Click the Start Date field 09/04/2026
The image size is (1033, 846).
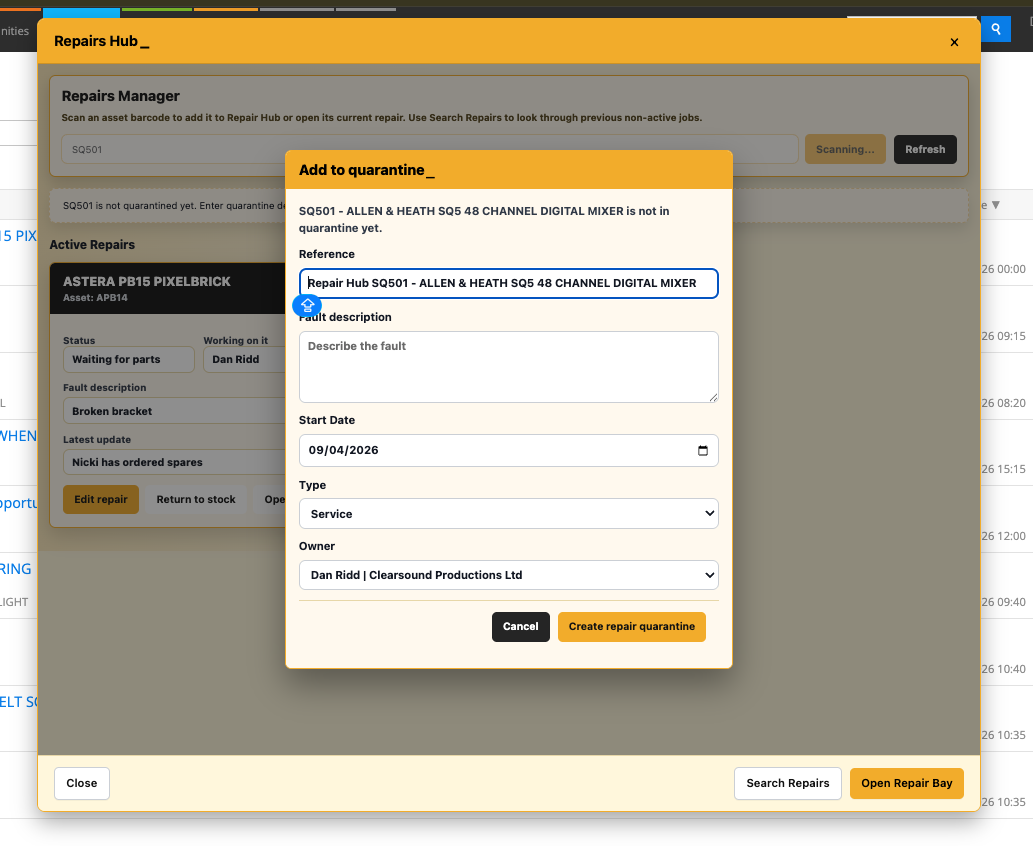tap(509, 450)
